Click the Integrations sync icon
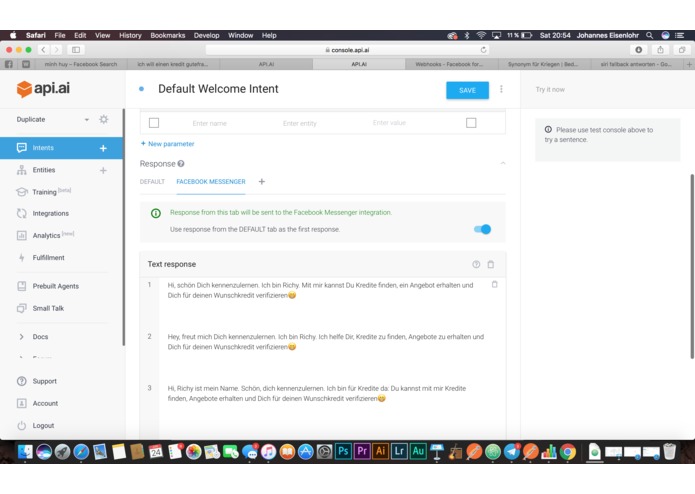This screenshot has height=494, width=695. [x=22, y=213]
